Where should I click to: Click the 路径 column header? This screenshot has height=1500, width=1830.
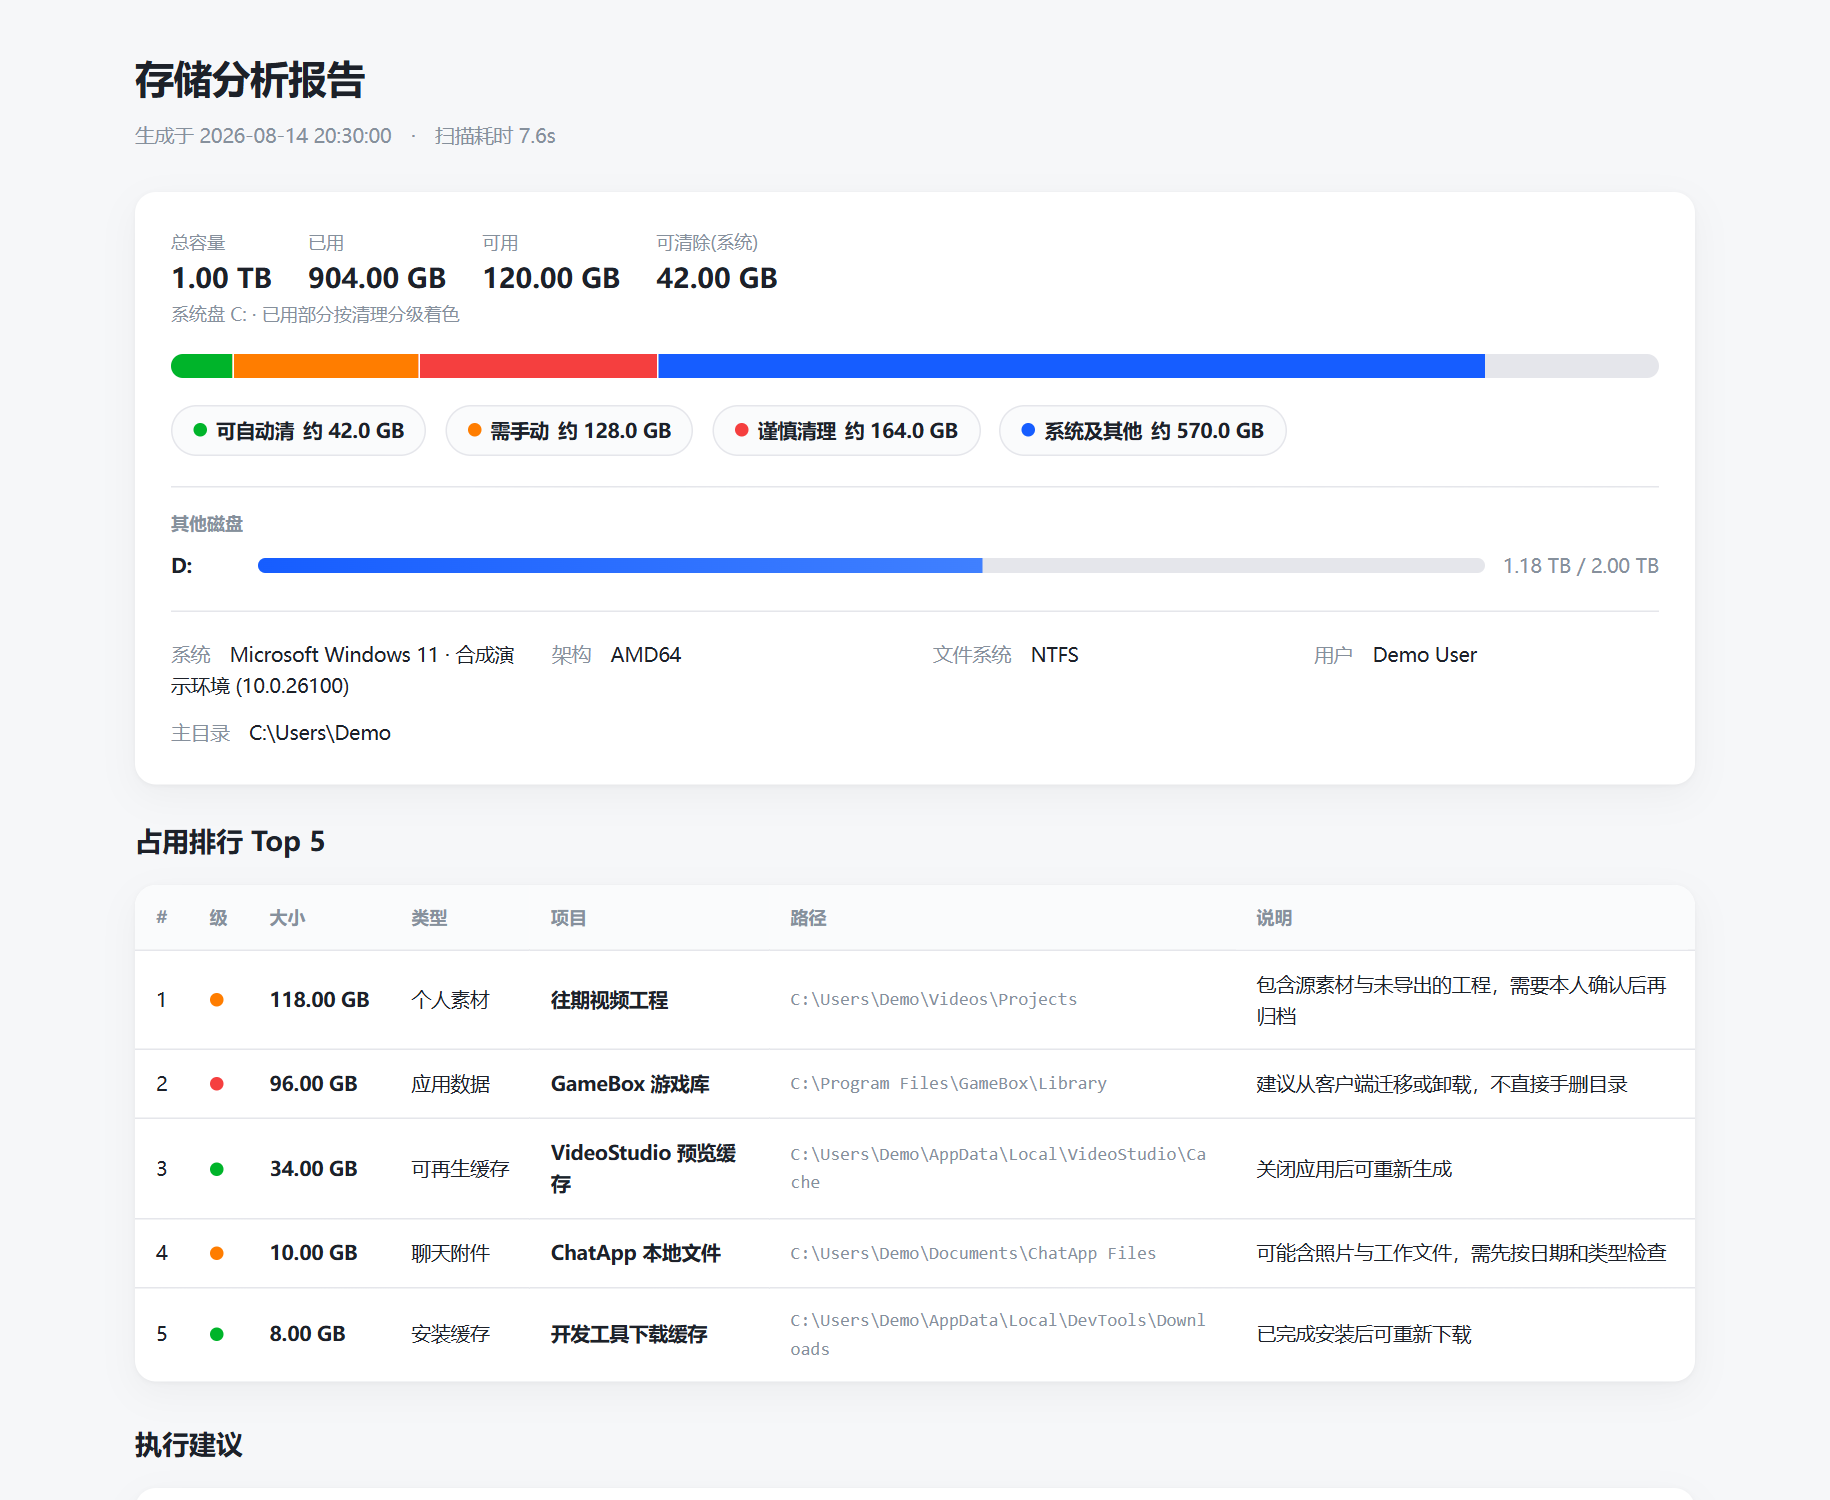pyautogui.click(x=808, y=918)
